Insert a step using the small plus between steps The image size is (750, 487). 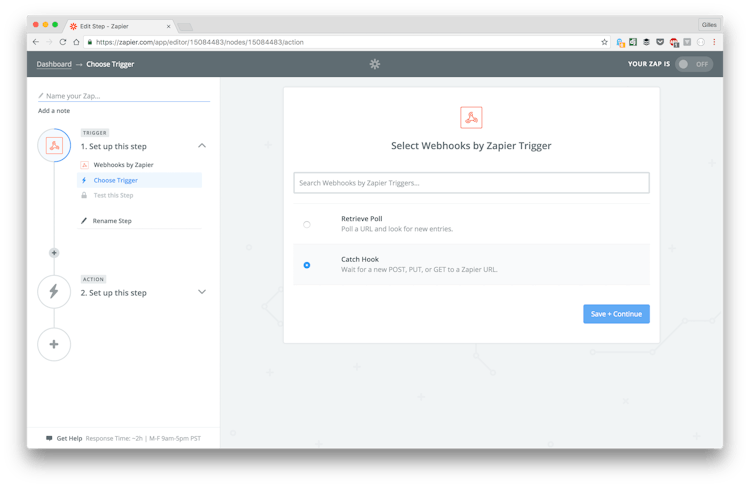pyautogui.click(x=54, y=253)
